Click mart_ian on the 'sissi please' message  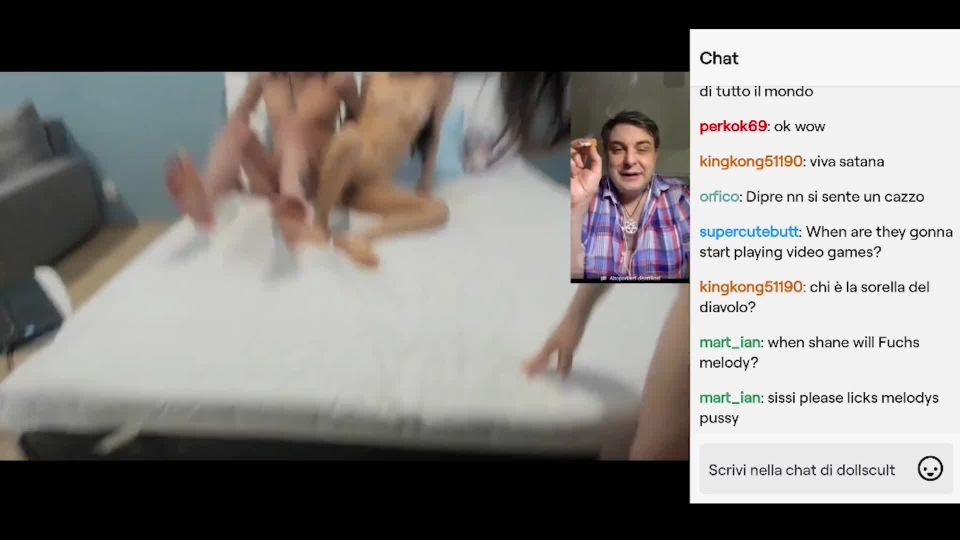730,398
